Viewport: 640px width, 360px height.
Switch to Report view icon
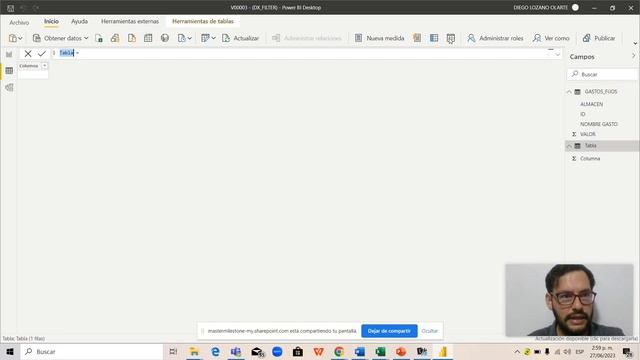point(9,54)
